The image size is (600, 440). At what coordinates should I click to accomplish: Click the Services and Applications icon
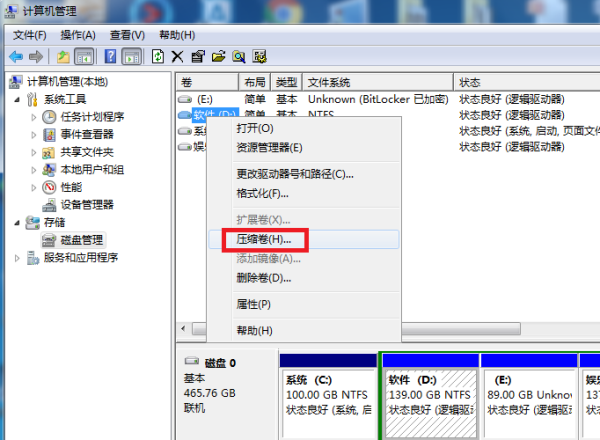(33, 258)
